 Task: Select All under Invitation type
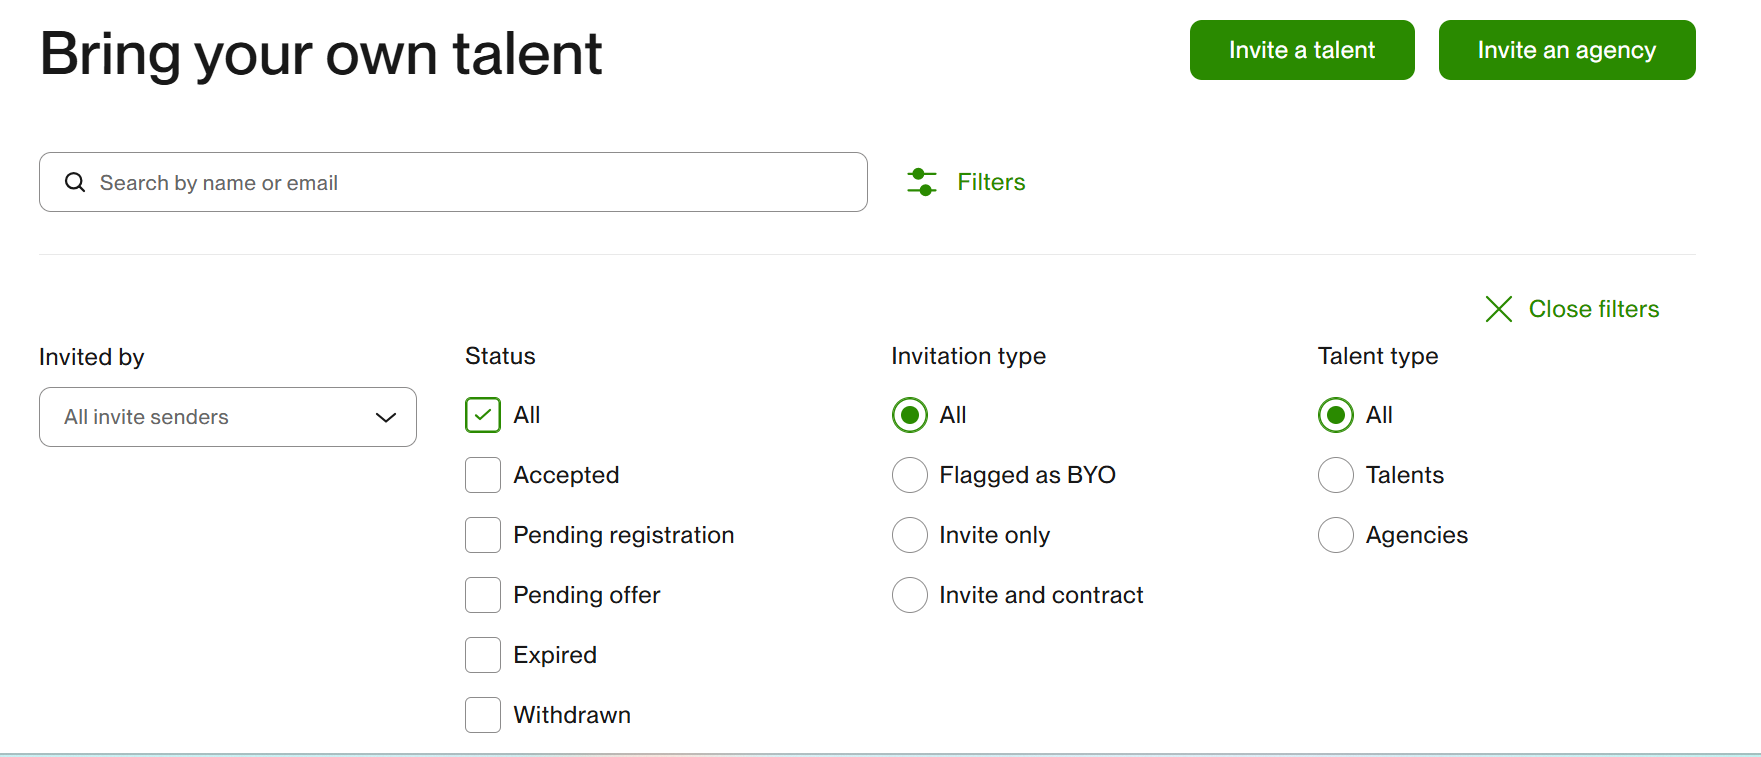(x=909, y=415)
